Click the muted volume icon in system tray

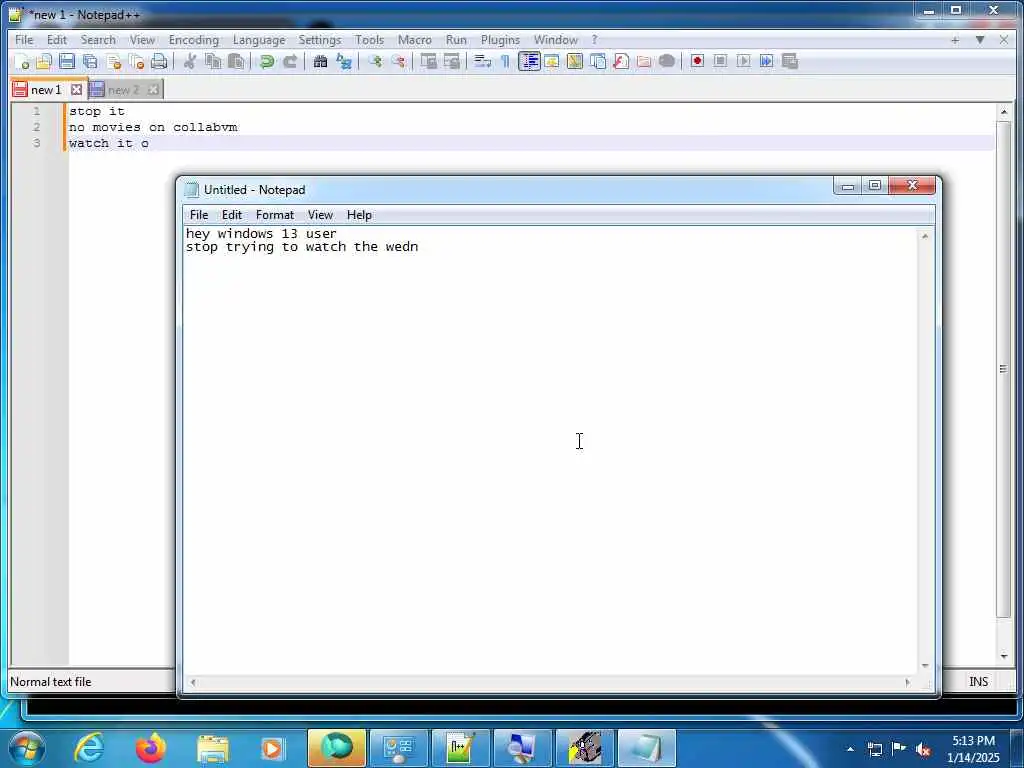pos(923,749)
